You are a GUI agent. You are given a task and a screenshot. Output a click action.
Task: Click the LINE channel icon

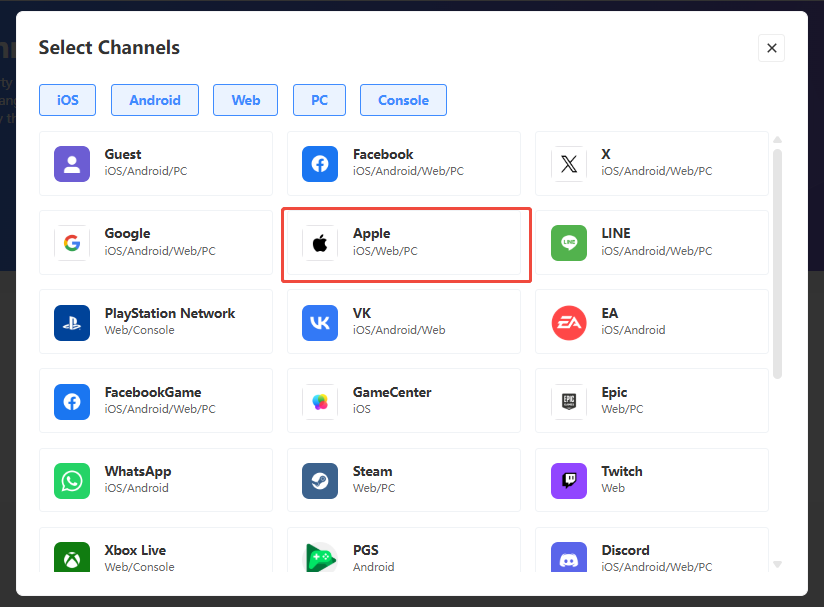click(x=569, y=243)
